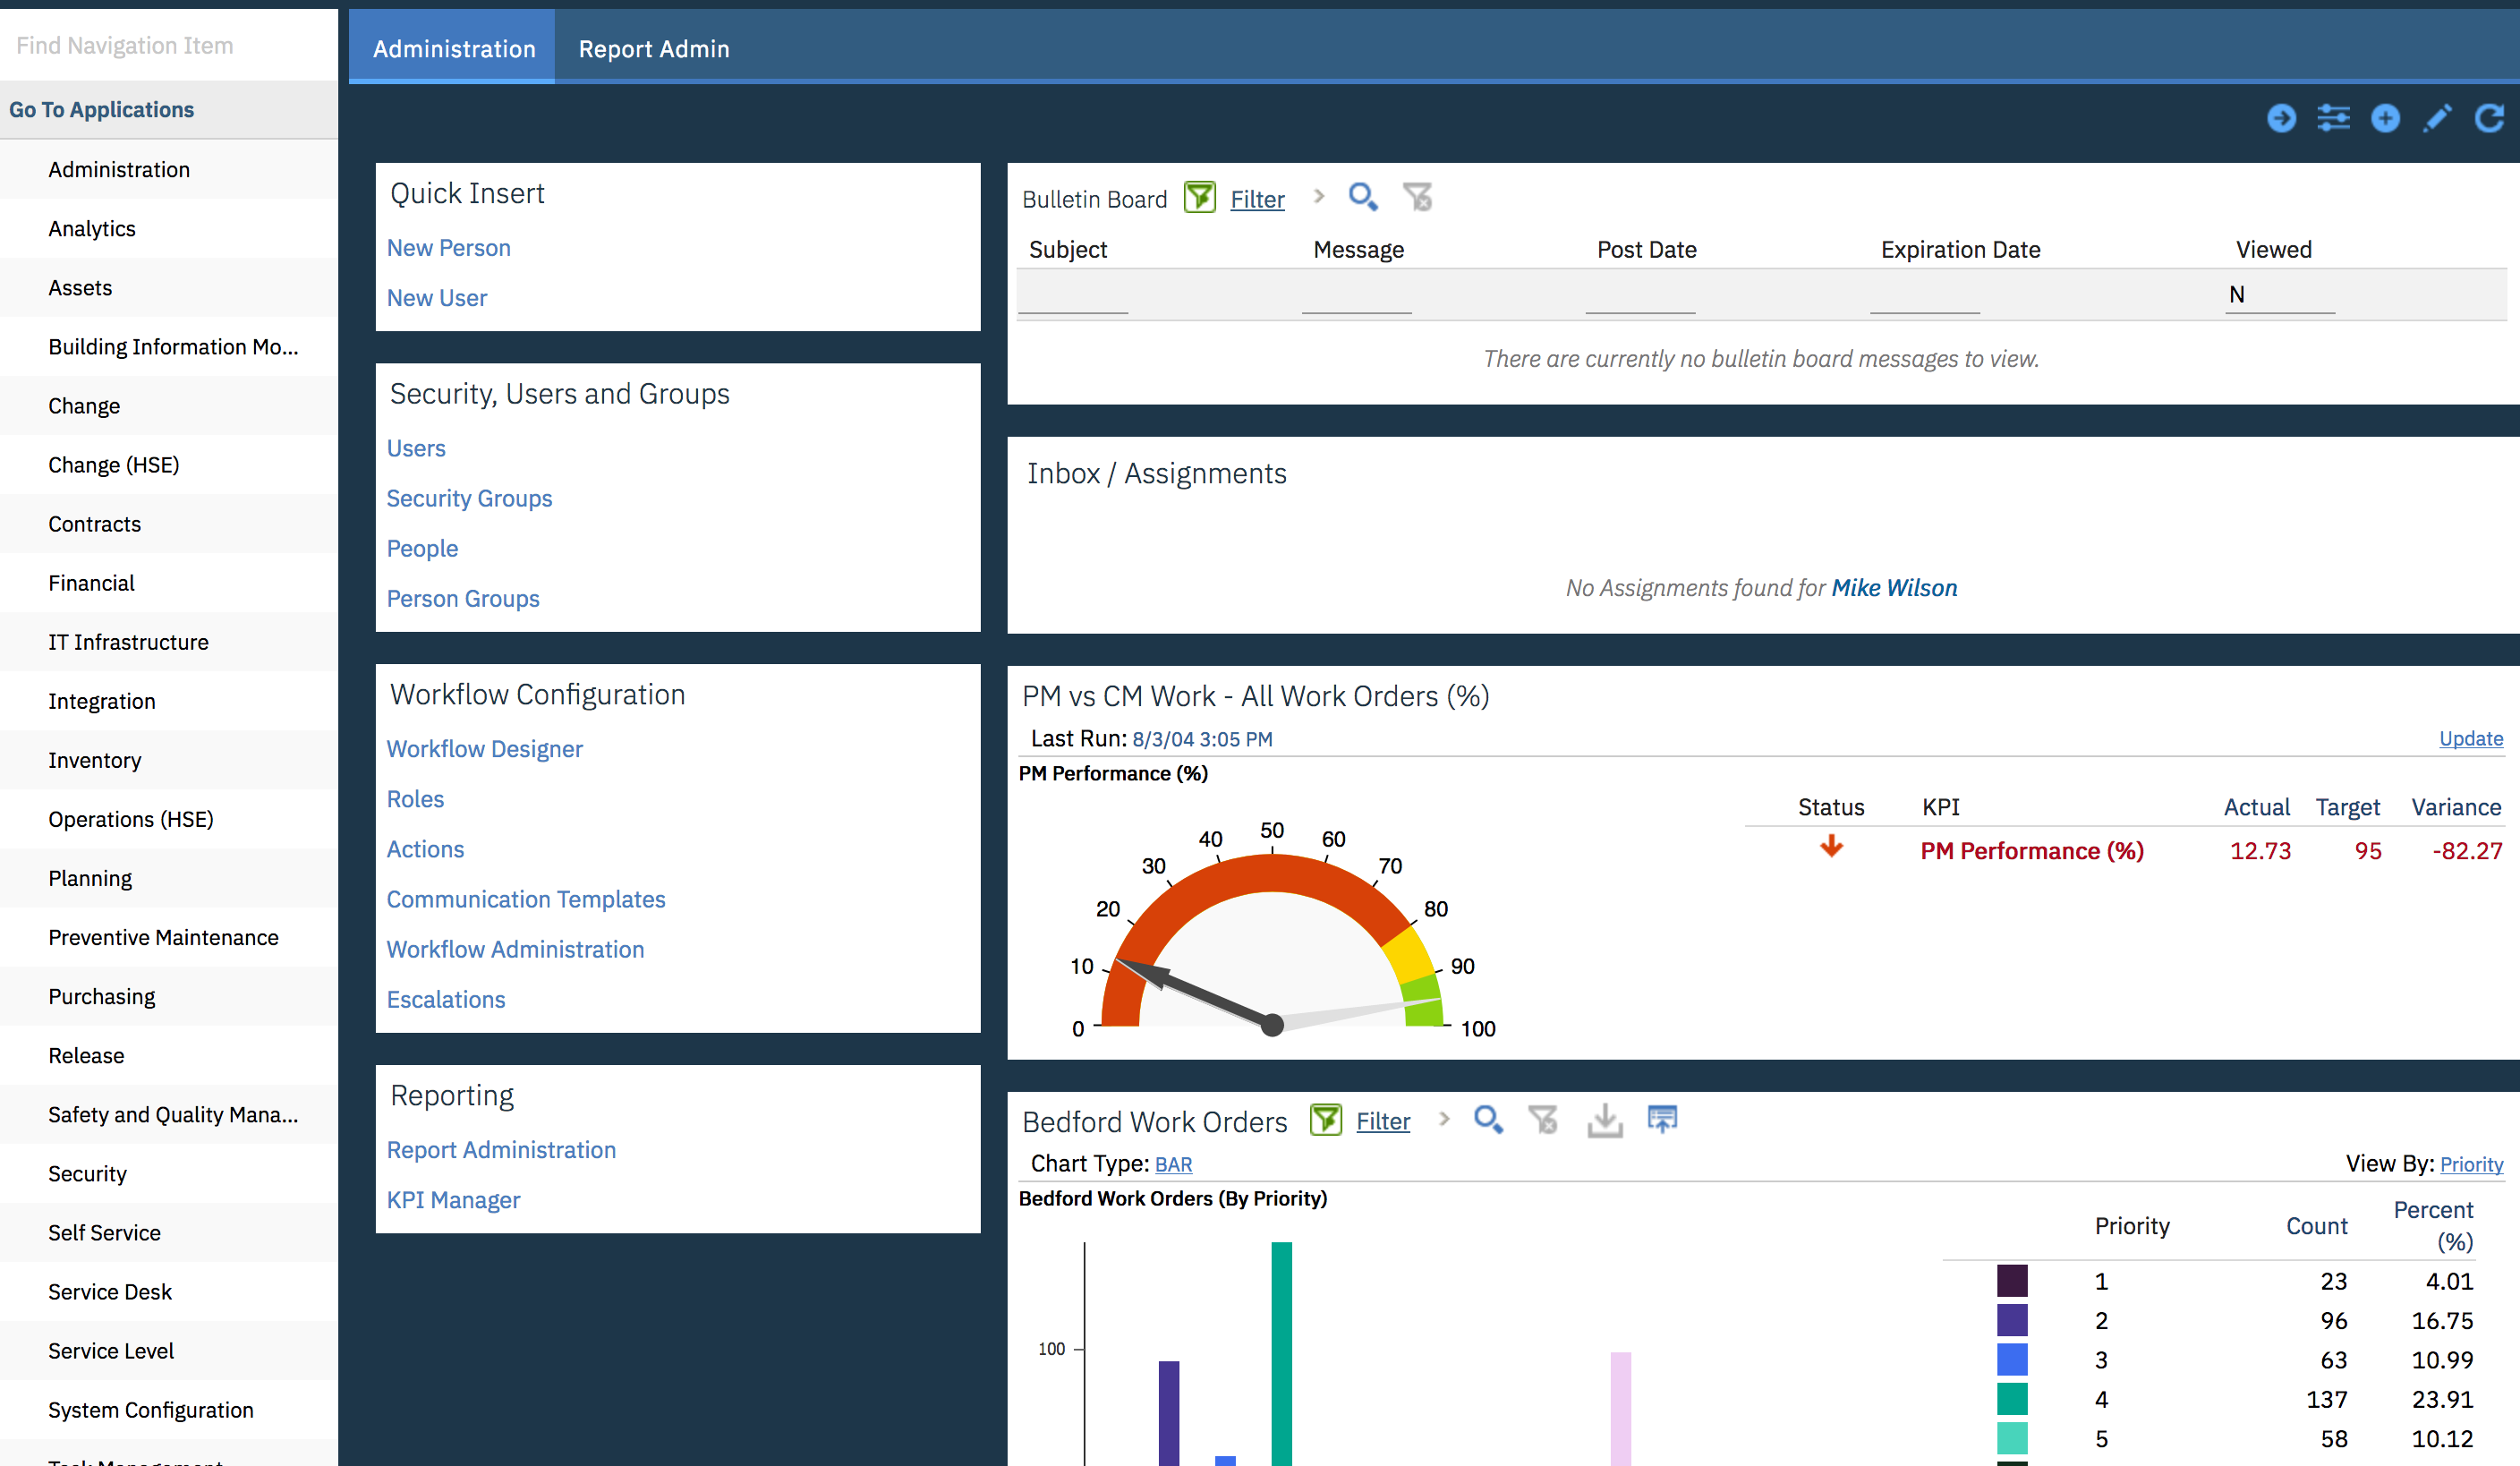Screen dimensions: 2520x1466
Task: Click the Bedford Work Orders presentation export icon
Action: 1662,1119
